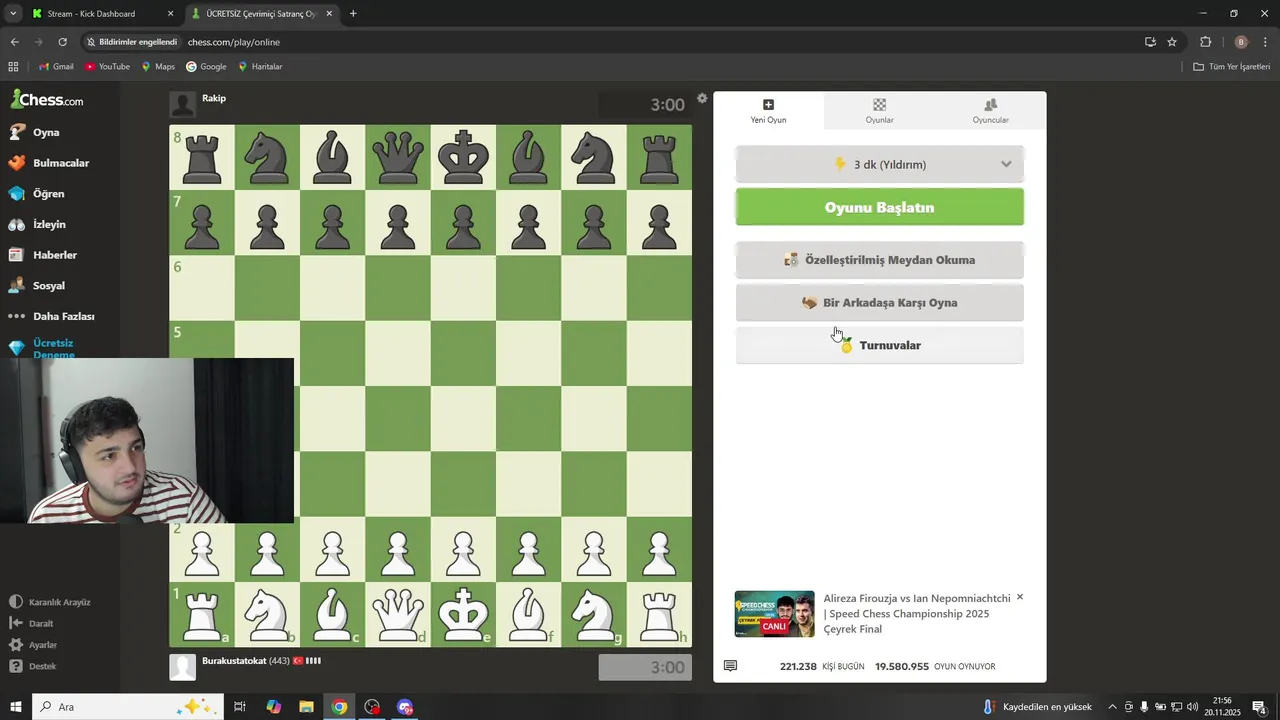Toggle Karanlık Arayüz dark mode
Image resolution: width=1280 pixels, height=720 pixels.
tap(50, 602)
